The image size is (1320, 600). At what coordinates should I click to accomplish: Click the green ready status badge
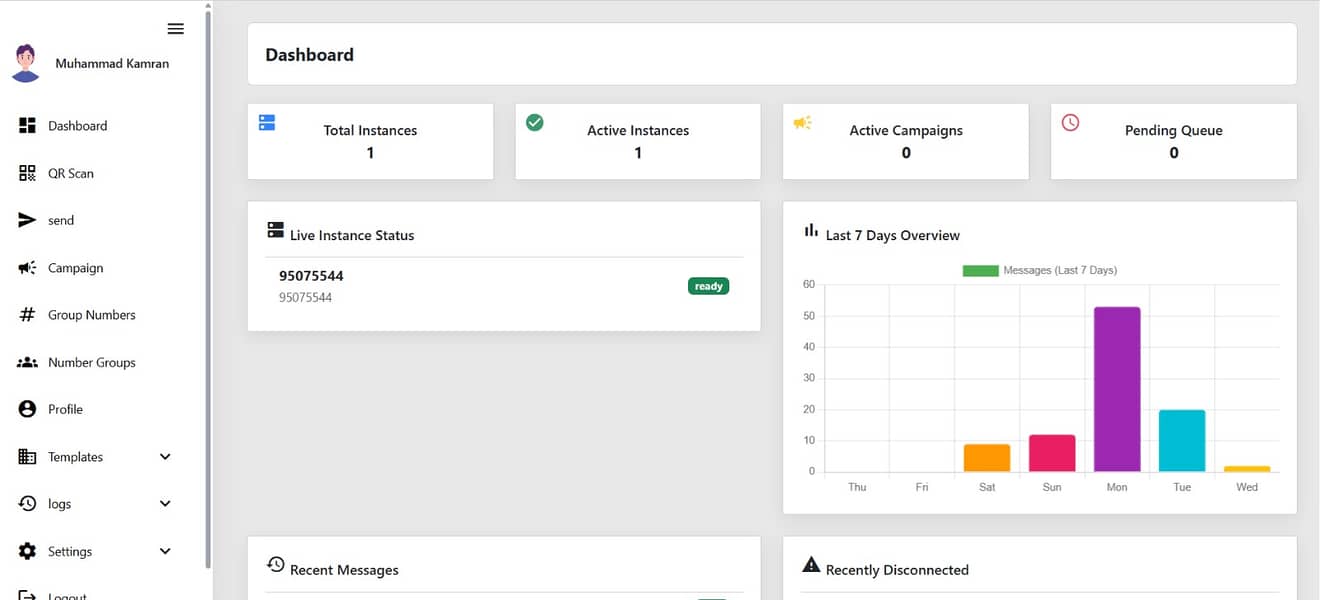708,286
